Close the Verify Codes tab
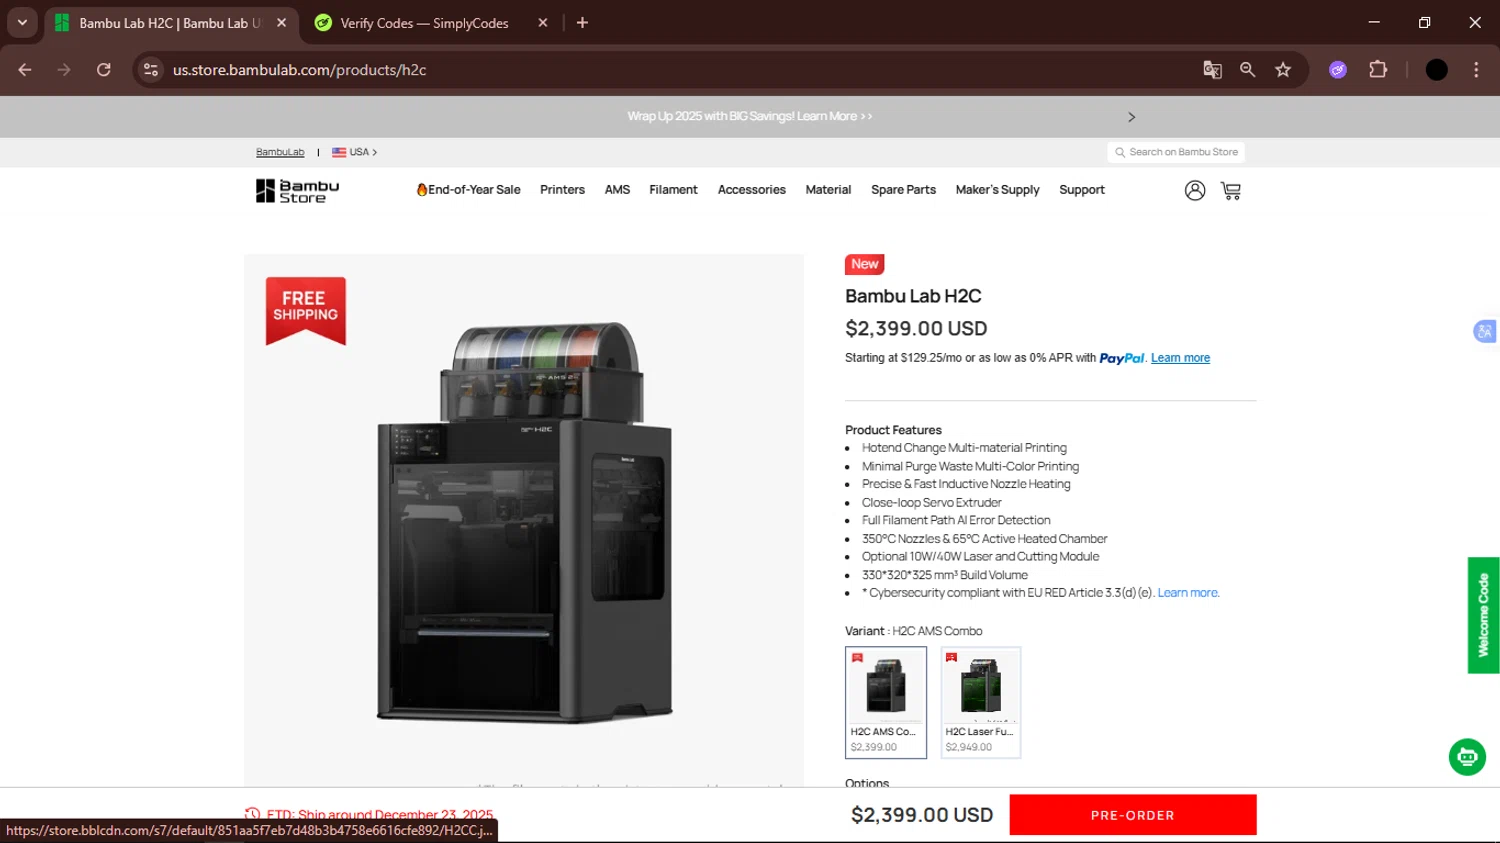 click(x=543, y=23)
